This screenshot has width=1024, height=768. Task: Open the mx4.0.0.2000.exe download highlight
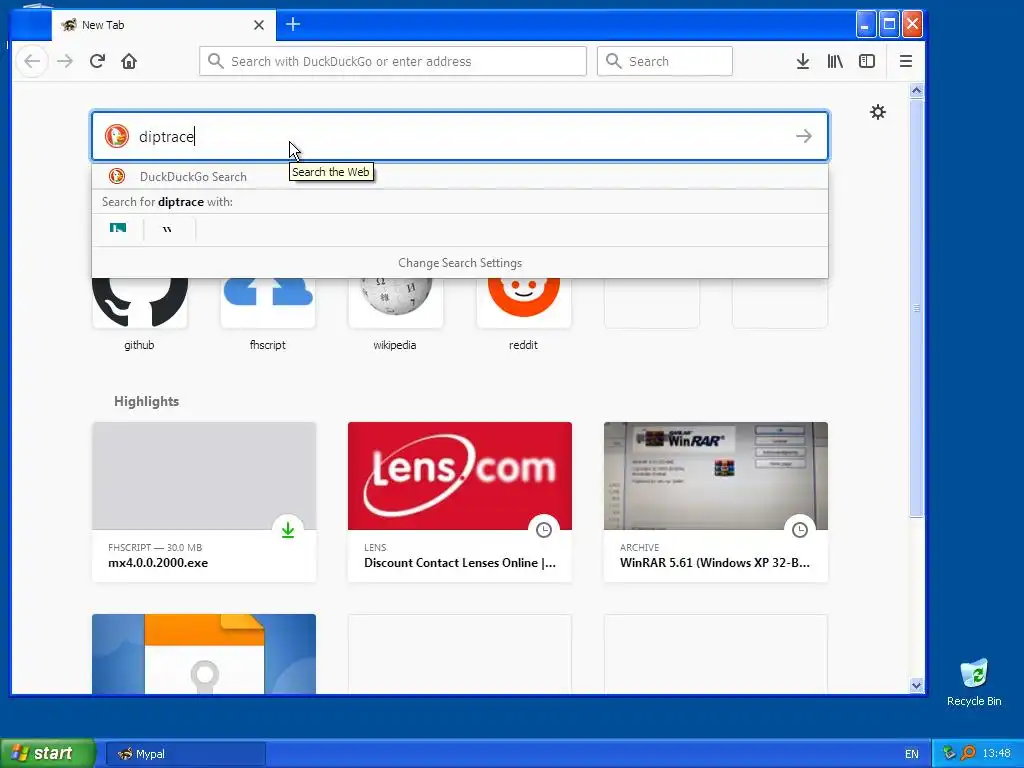(204, 502)
